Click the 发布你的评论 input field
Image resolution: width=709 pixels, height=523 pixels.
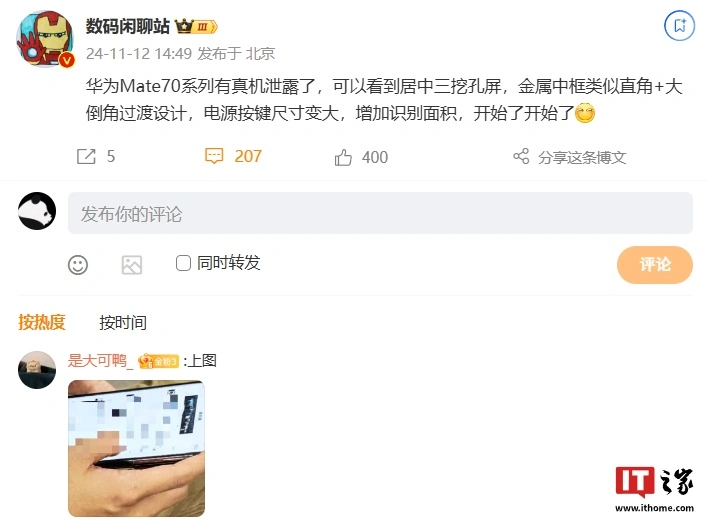[380, 213]
